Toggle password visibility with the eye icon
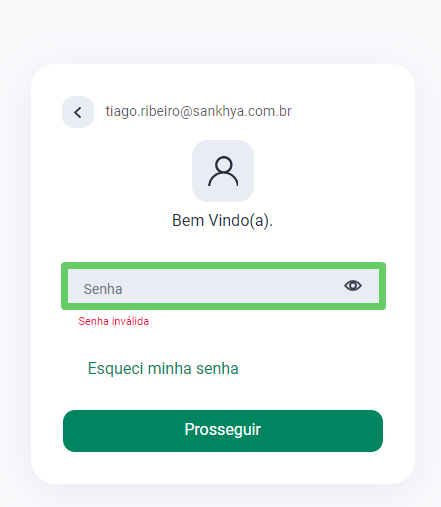 point(353,286)
